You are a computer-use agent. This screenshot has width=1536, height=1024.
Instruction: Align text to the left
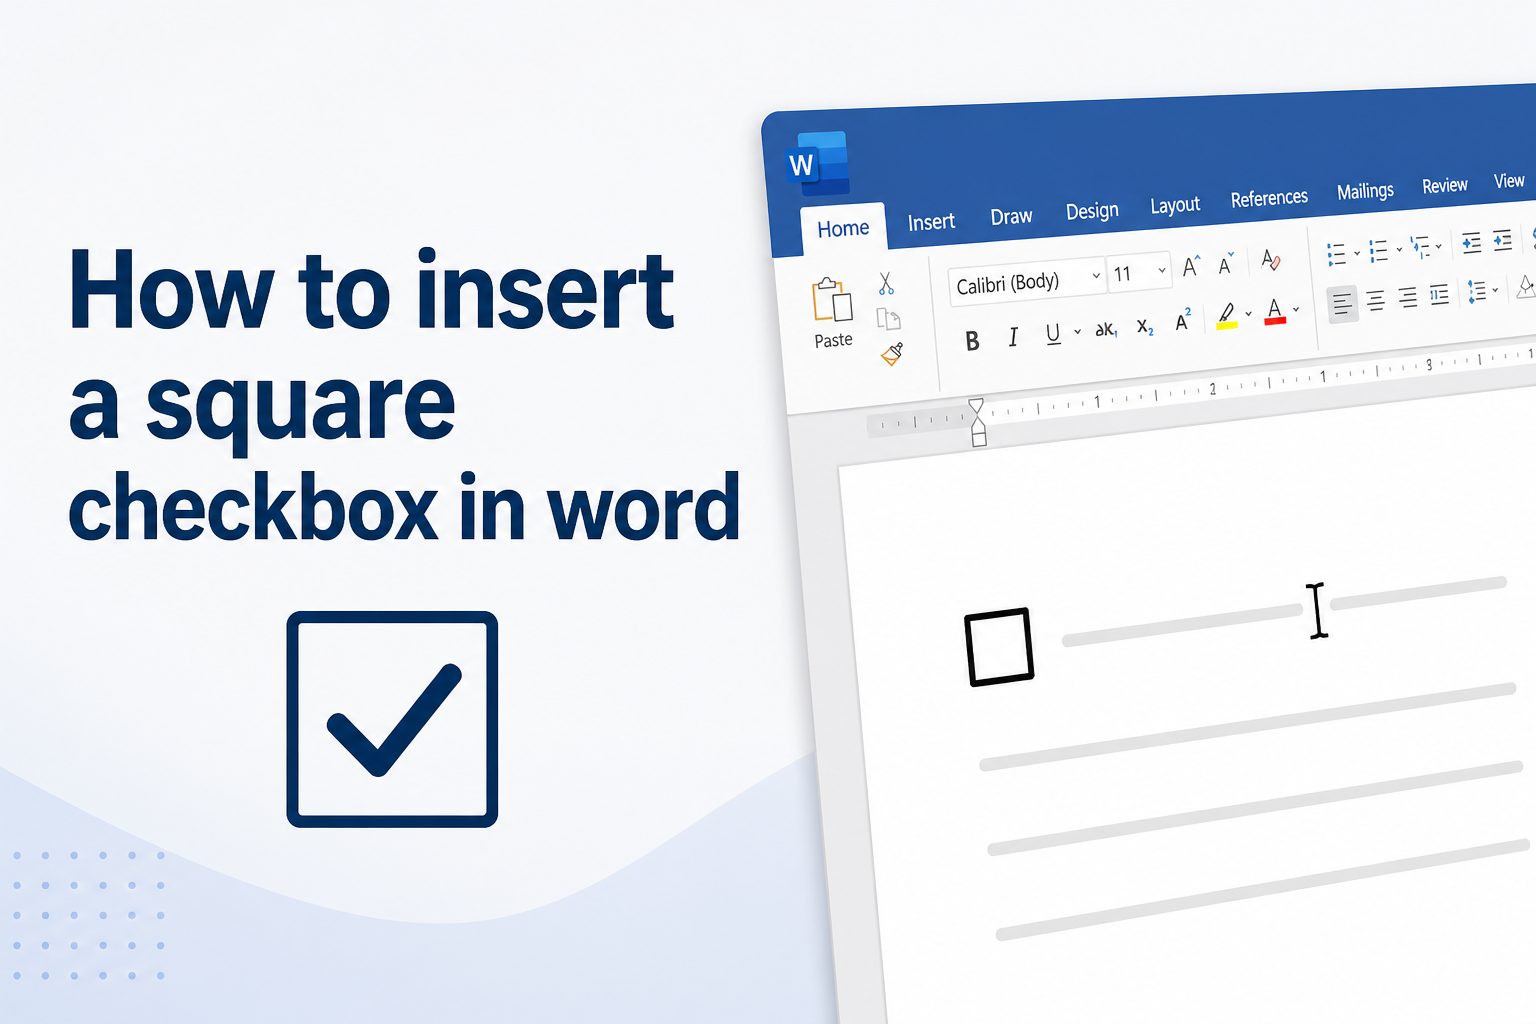pos(1342,304)
